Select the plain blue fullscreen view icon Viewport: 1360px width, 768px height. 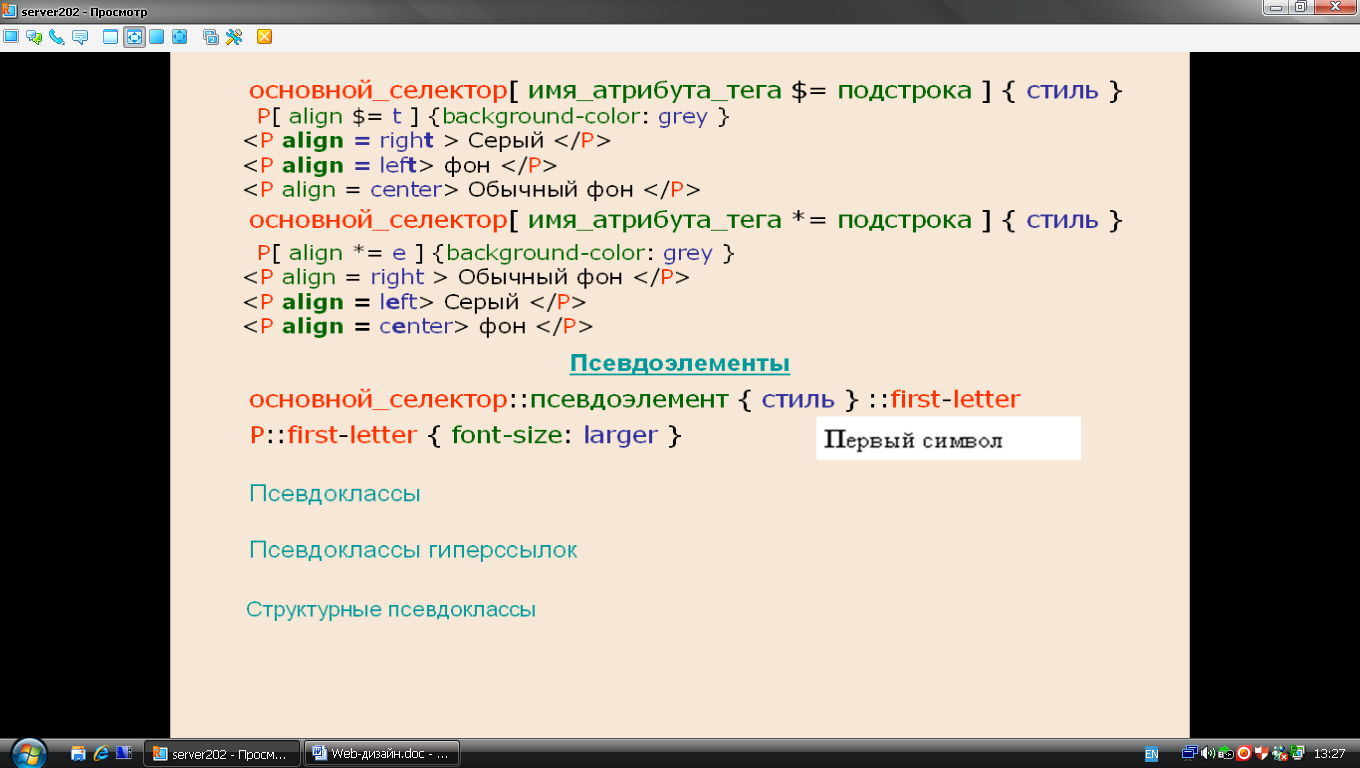(x=157, y=37)
